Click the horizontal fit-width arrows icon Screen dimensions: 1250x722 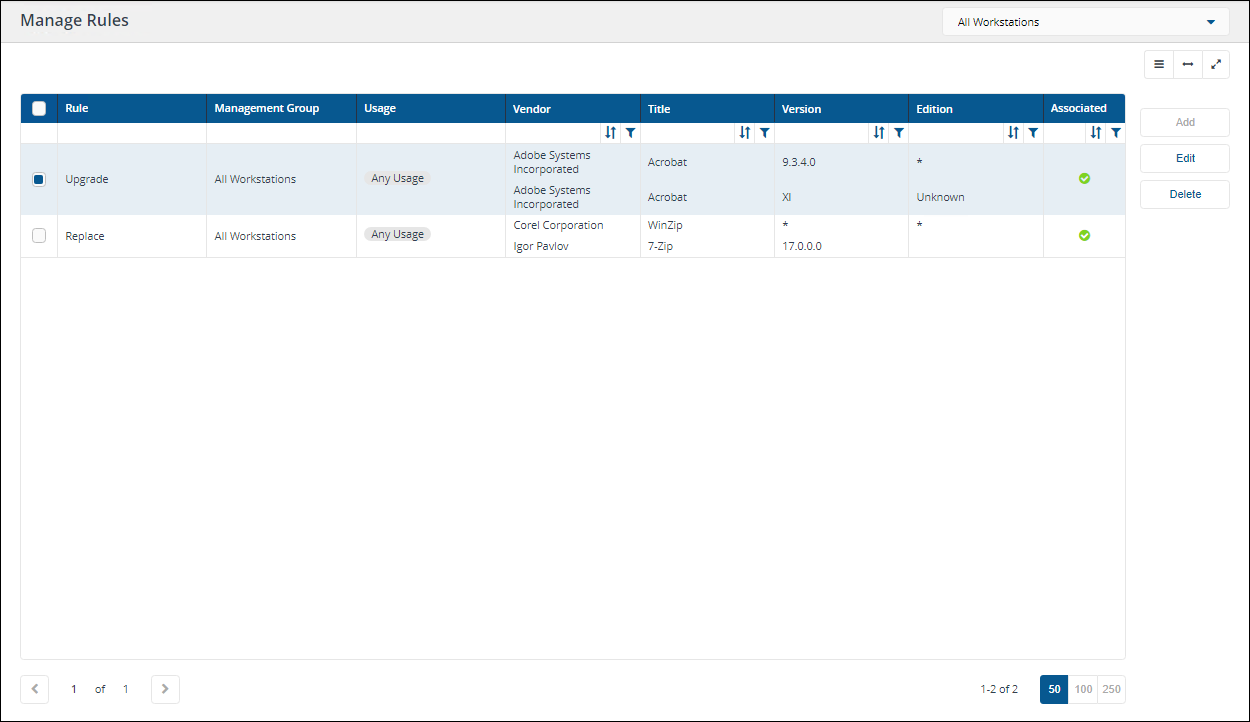click(1187, 64)
